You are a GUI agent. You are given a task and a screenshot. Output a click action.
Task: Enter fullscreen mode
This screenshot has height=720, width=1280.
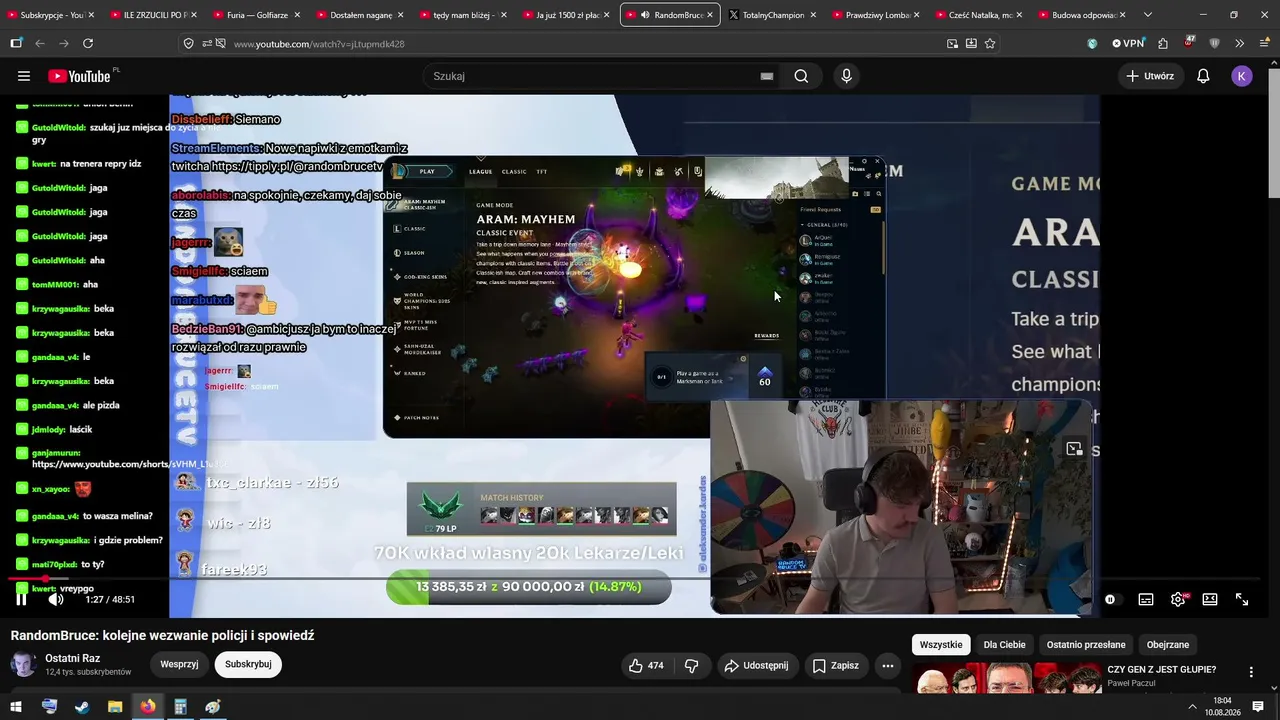pos(1242,599)
